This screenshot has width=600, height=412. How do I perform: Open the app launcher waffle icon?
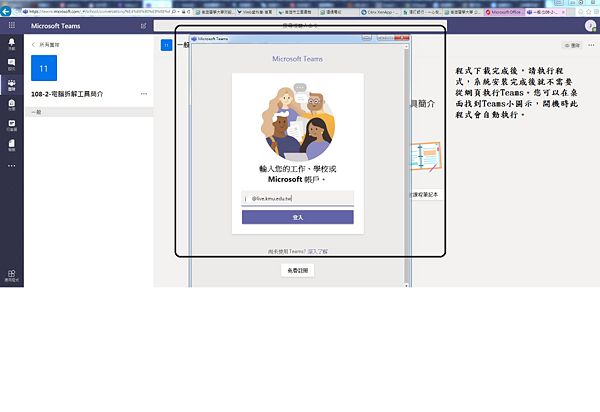coord(11,25)
